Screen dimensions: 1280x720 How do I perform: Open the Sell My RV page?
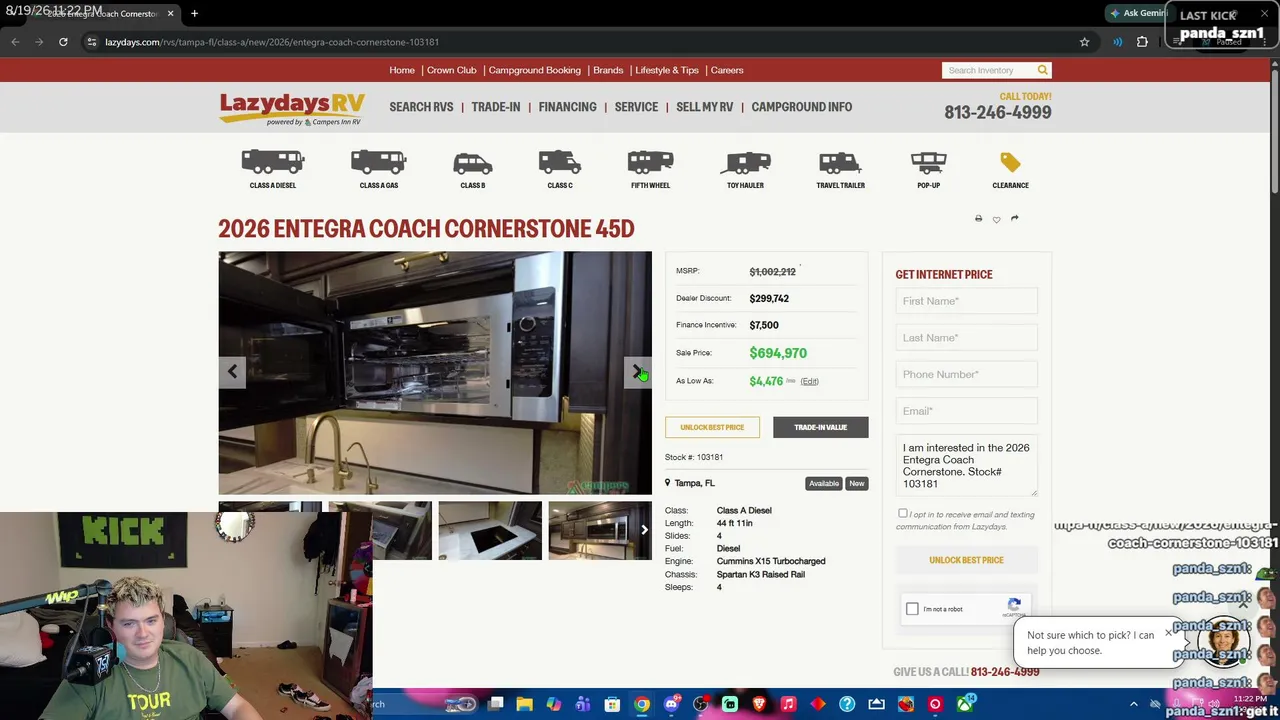pos(705,107)
